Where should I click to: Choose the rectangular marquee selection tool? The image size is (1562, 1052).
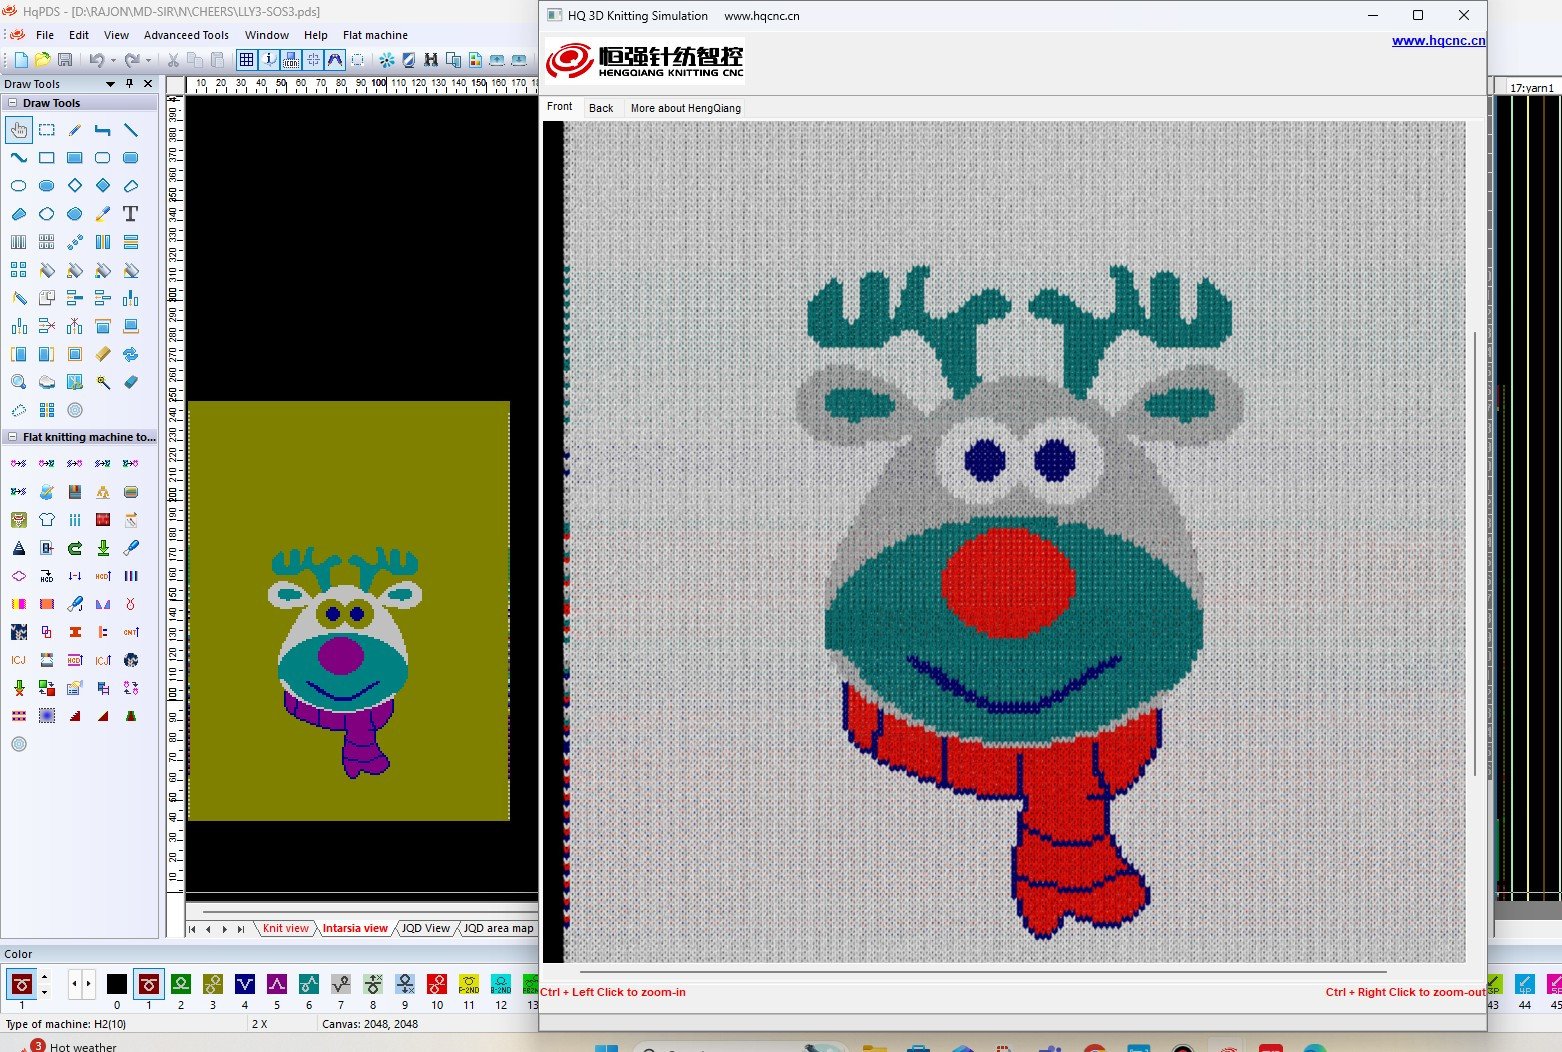pos(47,130)
